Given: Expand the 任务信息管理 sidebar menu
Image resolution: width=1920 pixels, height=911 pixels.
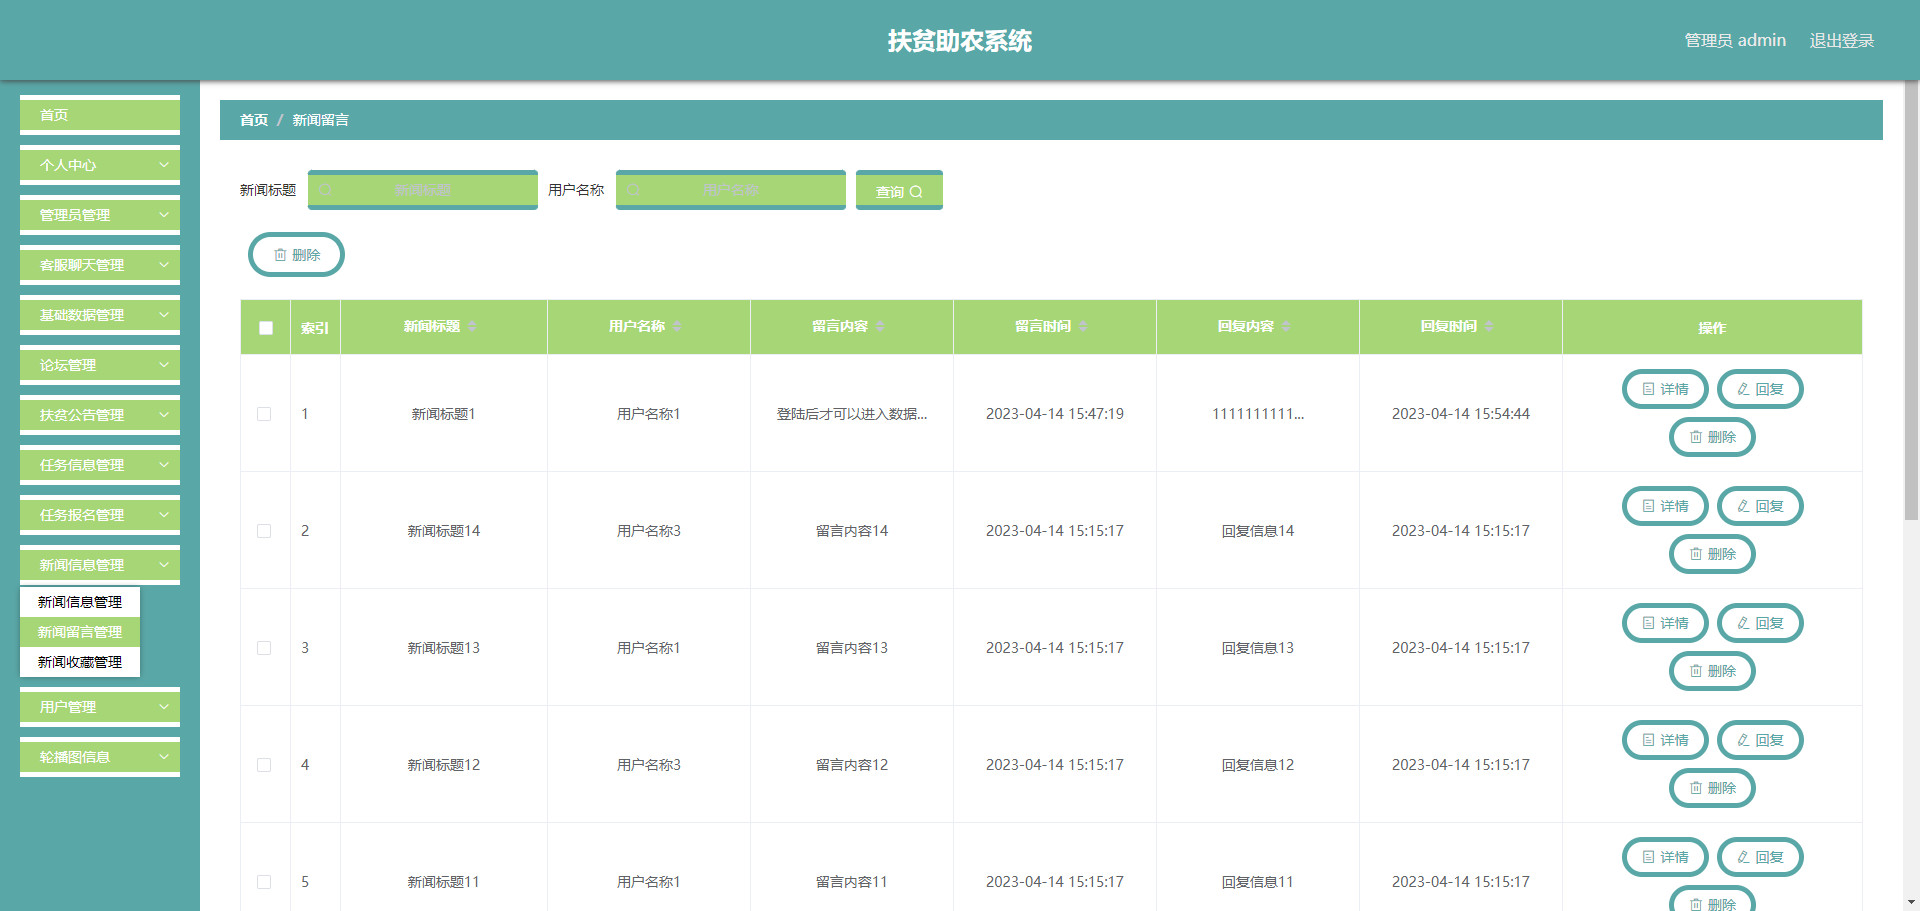Looking at the screenshot, I should (x=100, y=465).
